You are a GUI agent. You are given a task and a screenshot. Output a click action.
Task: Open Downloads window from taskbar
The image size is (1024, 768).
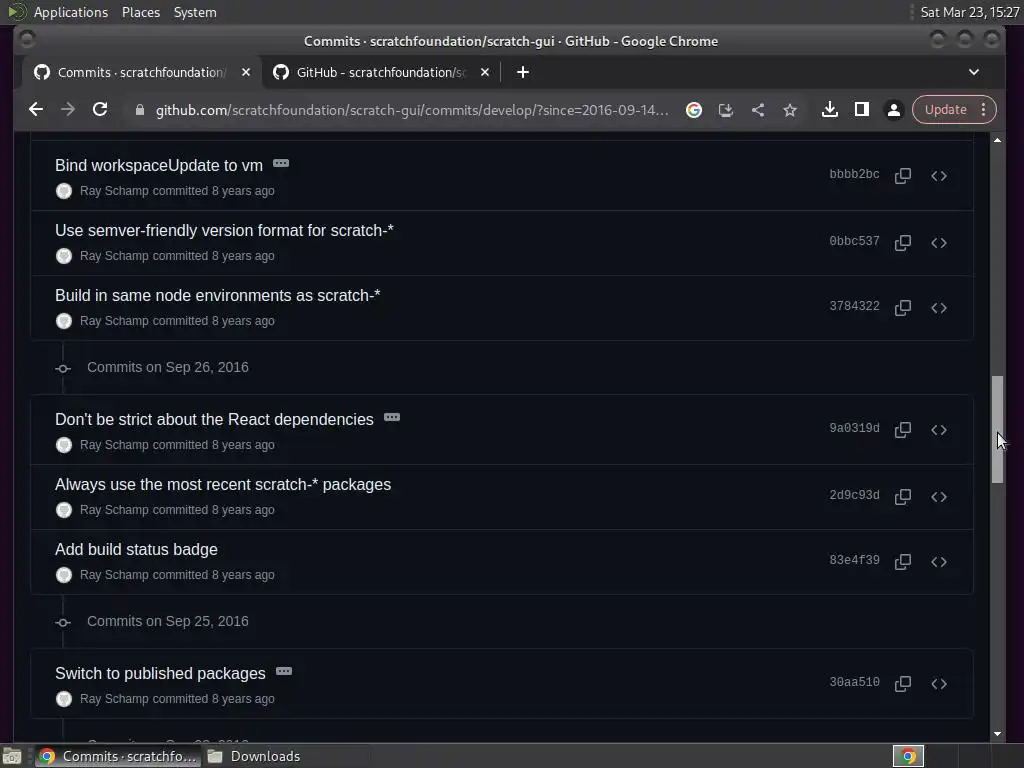[253, 756]
